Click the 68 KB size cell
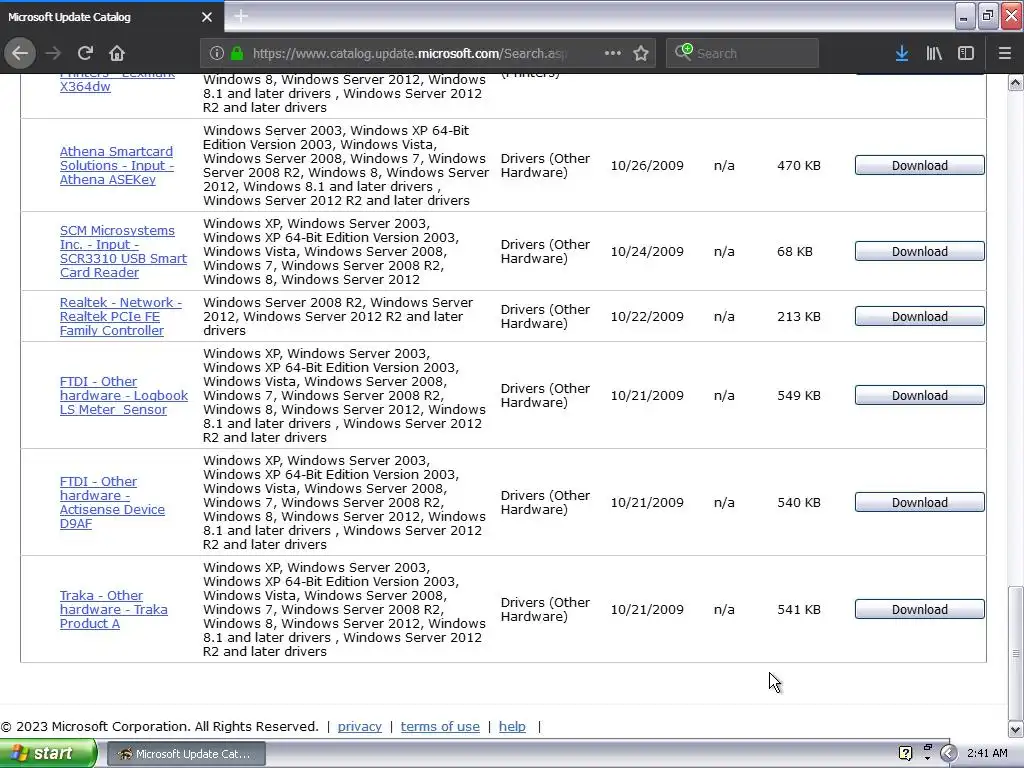 pos(795,251)
